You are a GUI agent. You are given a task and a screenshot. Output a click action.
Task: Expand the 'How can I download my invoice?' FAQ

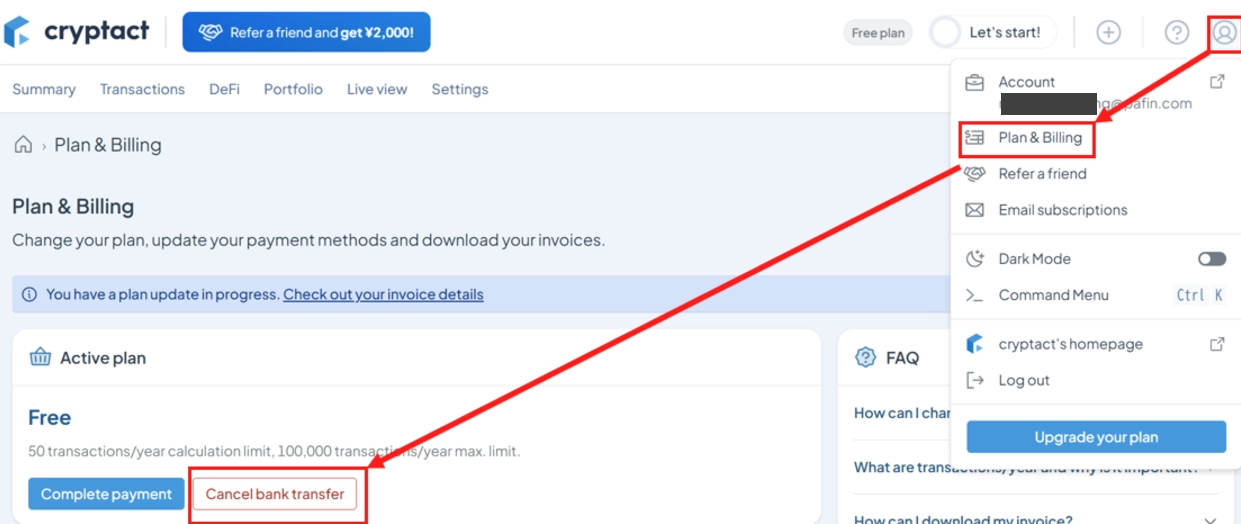pos(1036,520)
